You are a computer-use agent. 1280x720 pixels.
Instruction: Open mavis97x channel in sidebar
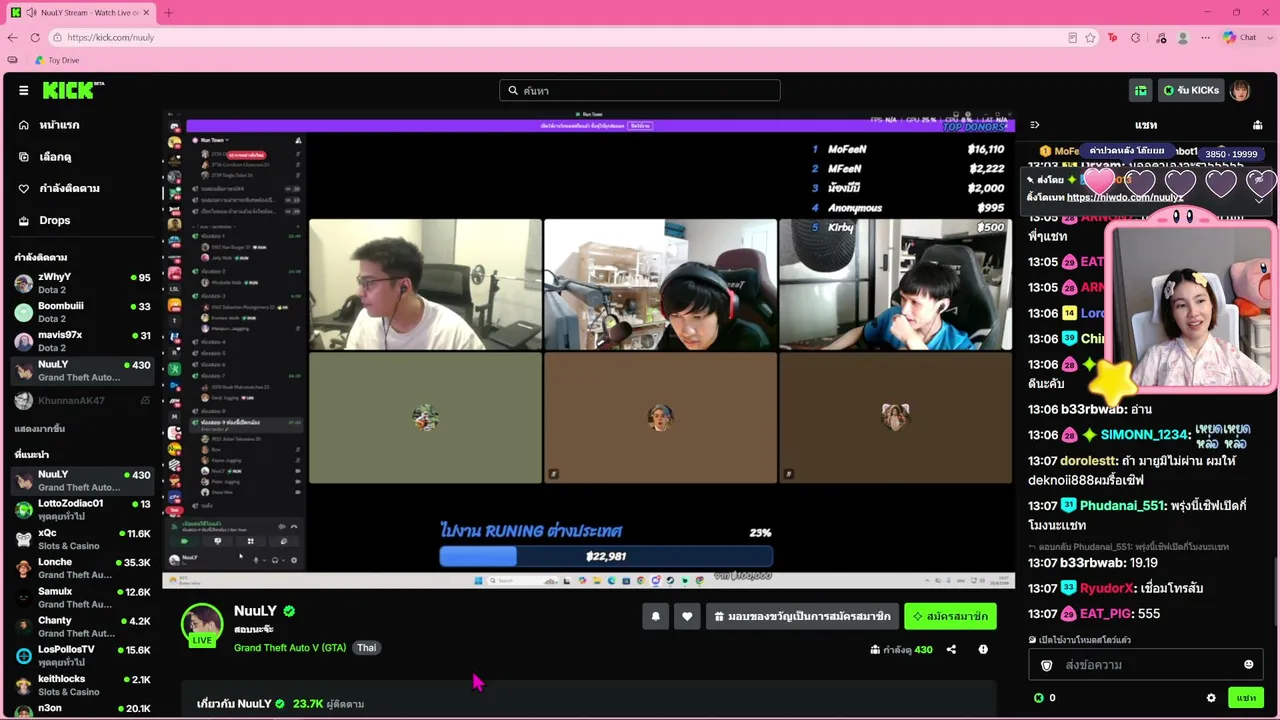82,340
